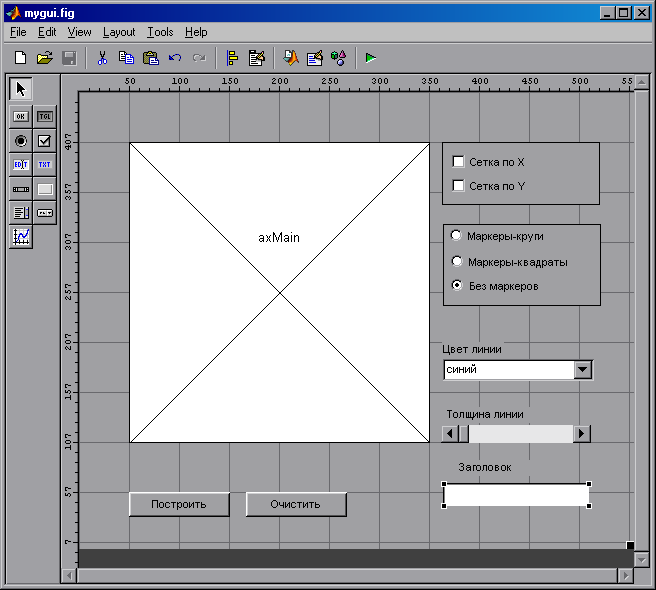Open the Layout menu

point(119,32)
